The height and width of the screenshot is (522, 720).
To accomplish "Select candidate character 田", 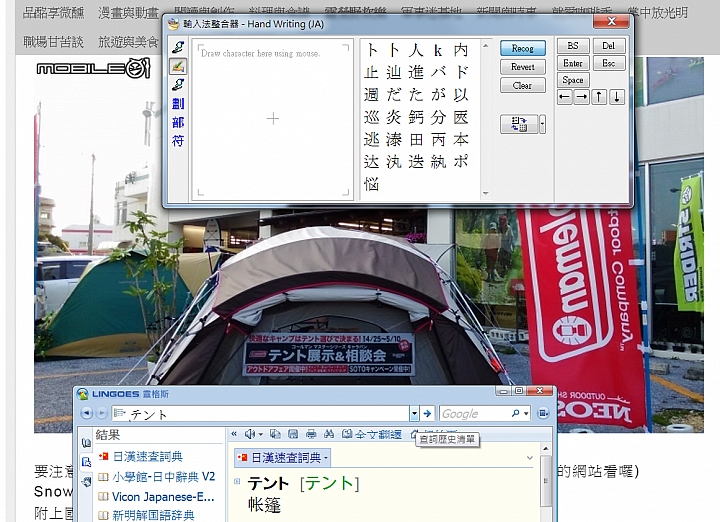I will [416, 140].
